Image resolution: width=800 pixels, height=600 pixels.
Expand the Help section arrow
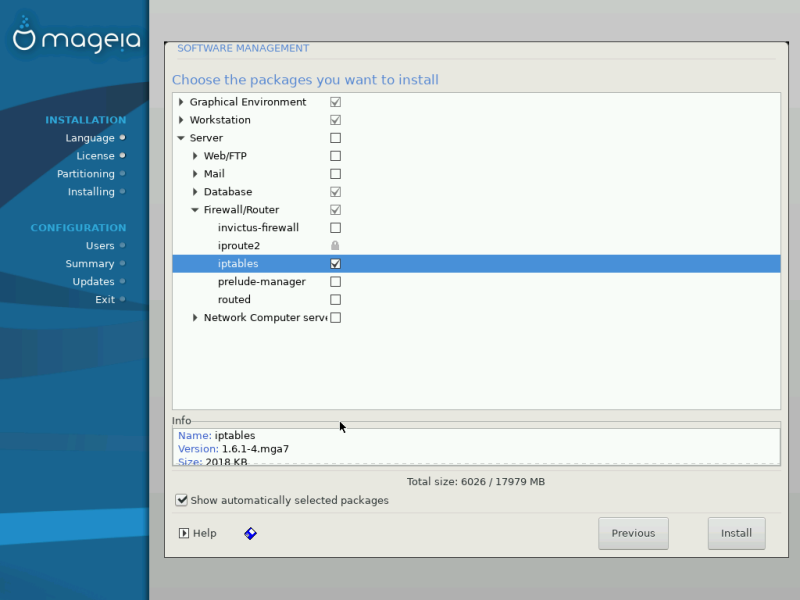[x=184, y=533]
